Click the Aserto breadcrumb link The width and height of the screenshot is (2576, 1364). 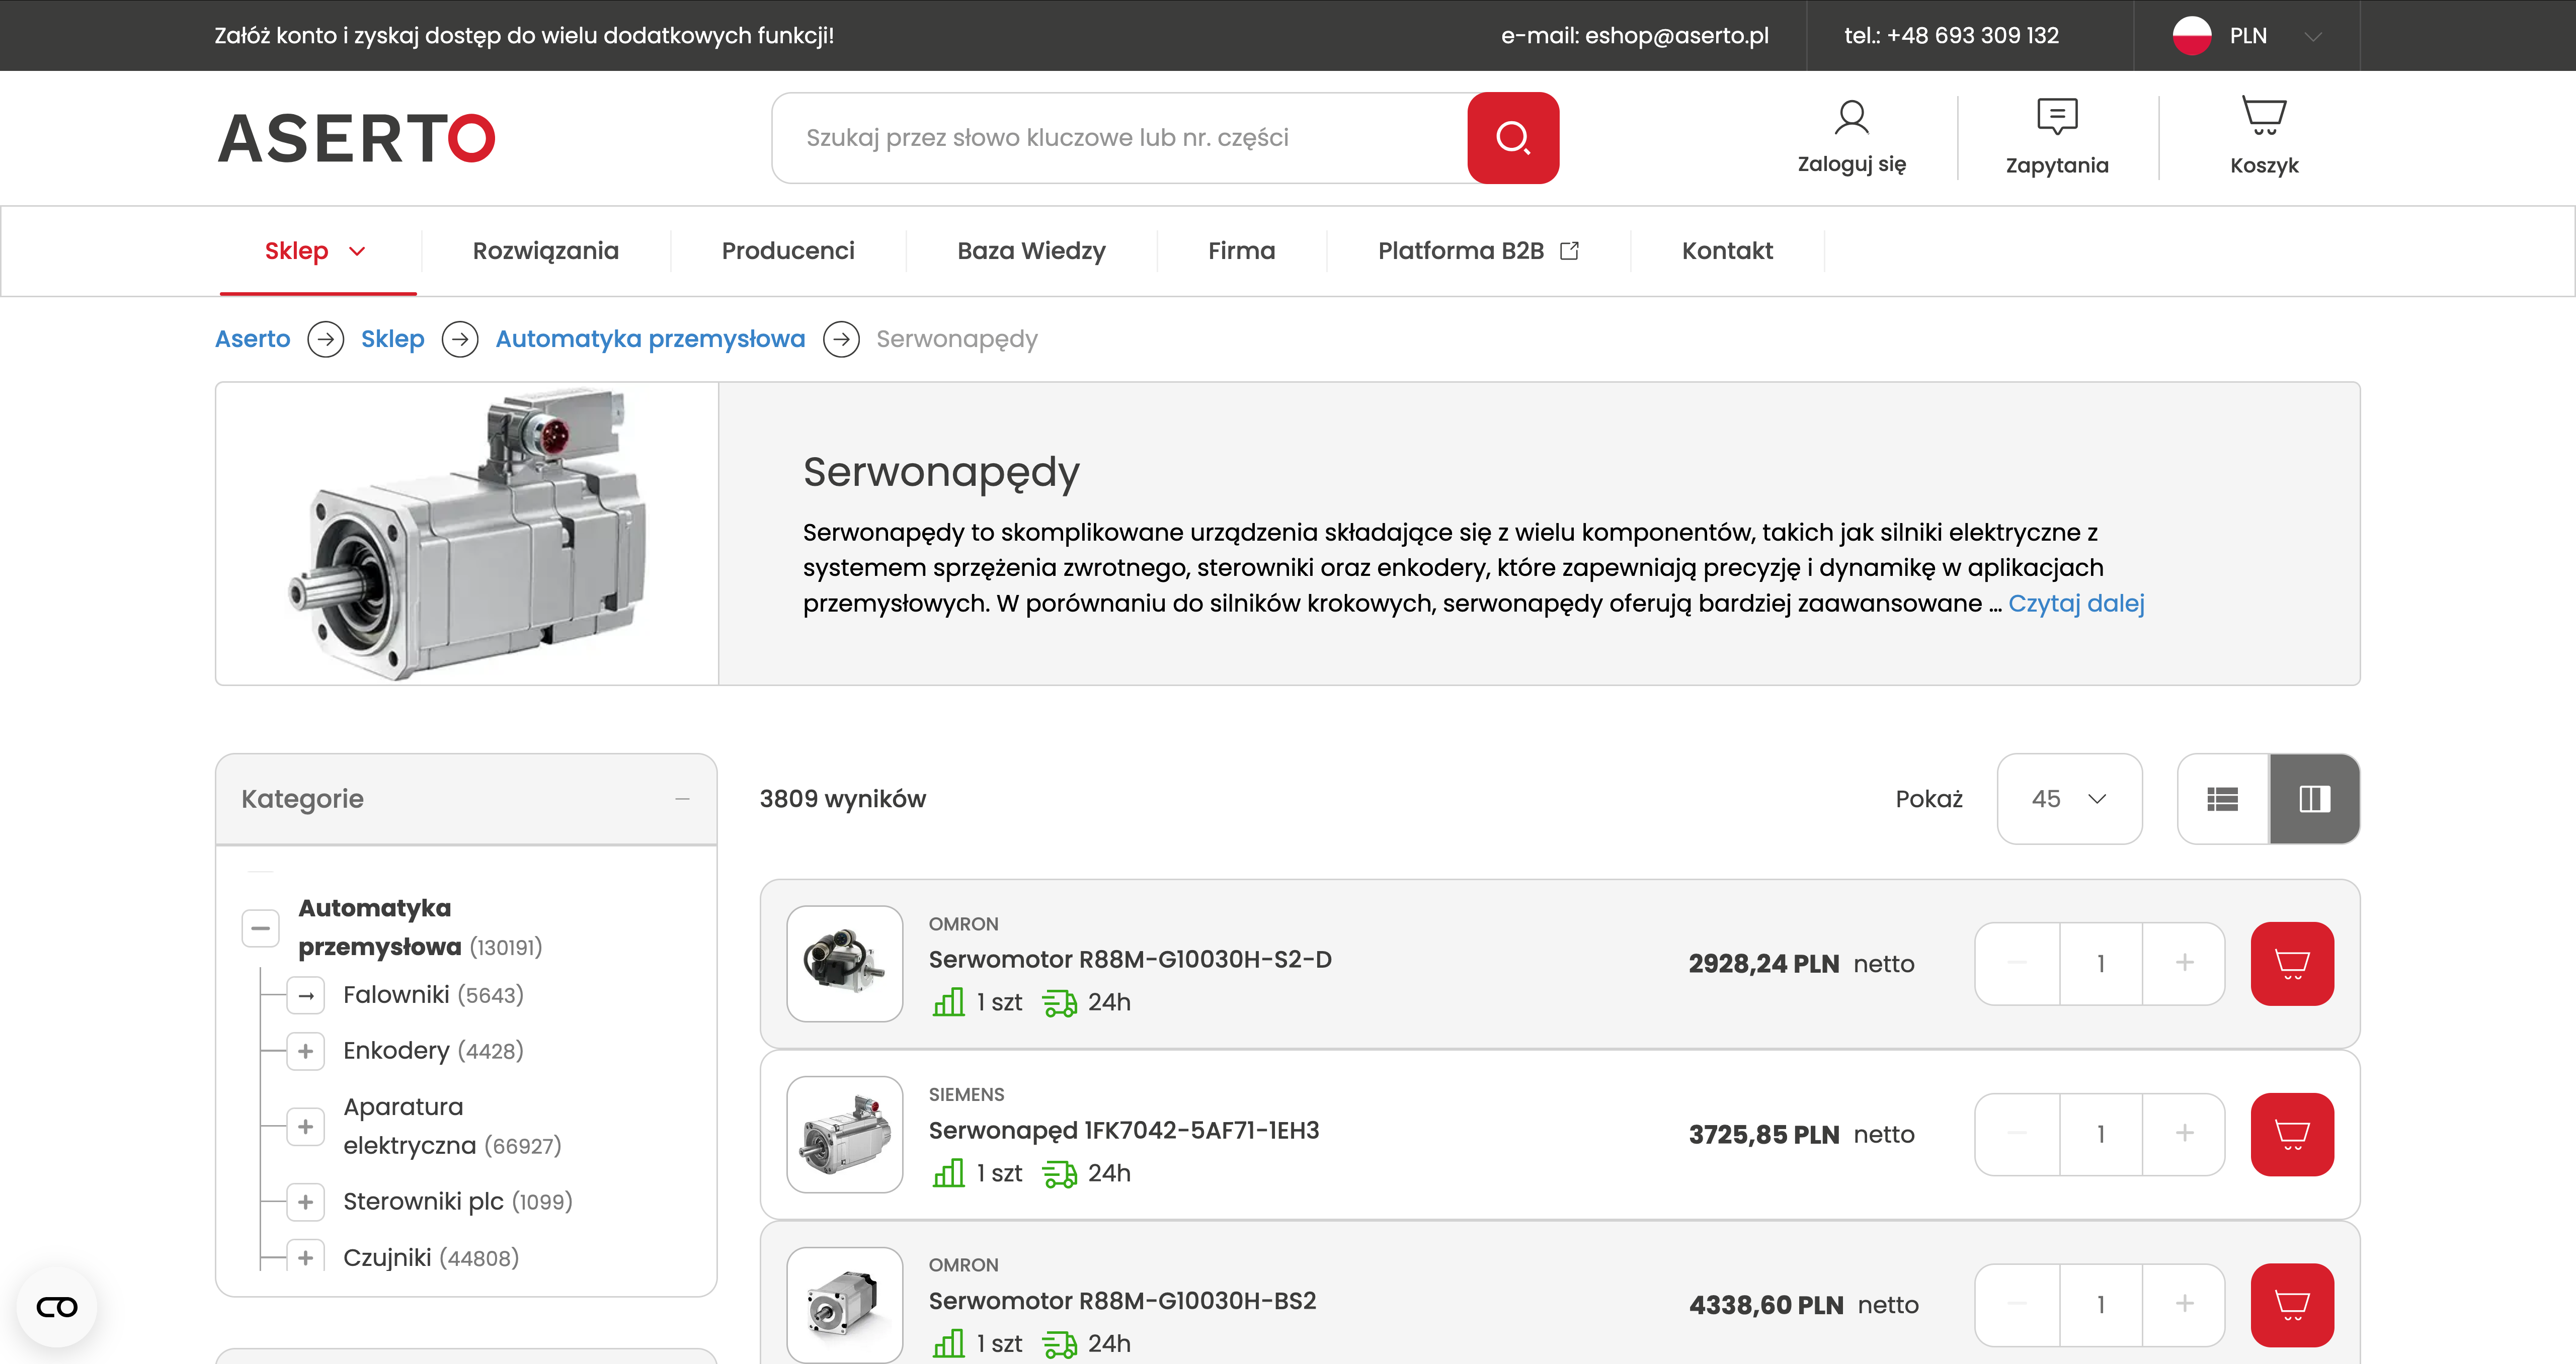click(253, 340)
